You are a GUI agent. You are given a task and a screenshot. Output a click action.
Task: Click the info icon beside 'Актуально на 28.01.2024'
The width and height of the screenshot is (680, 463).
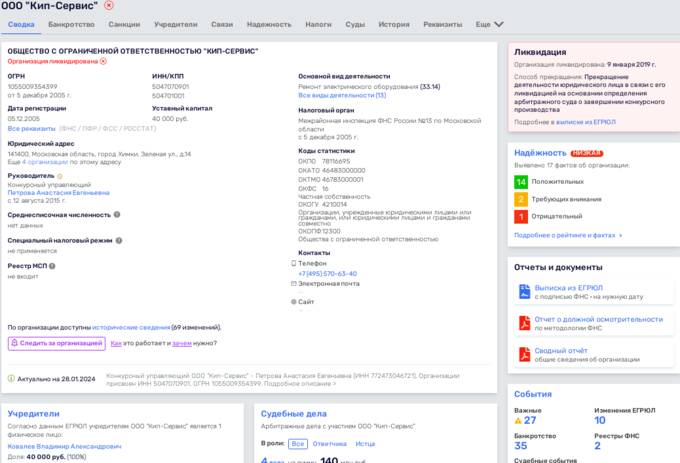[11, 378]
